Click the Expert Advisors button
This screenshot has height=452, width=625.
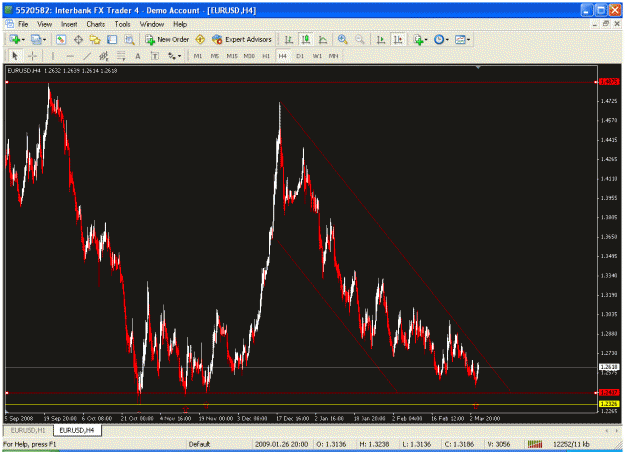pos(242,39)
